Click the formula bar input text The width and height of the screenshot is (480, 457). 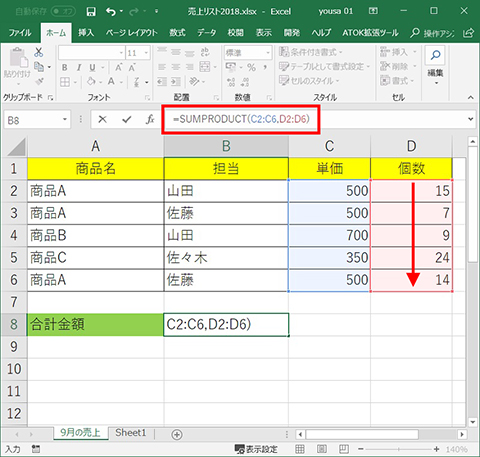[241, 119]
